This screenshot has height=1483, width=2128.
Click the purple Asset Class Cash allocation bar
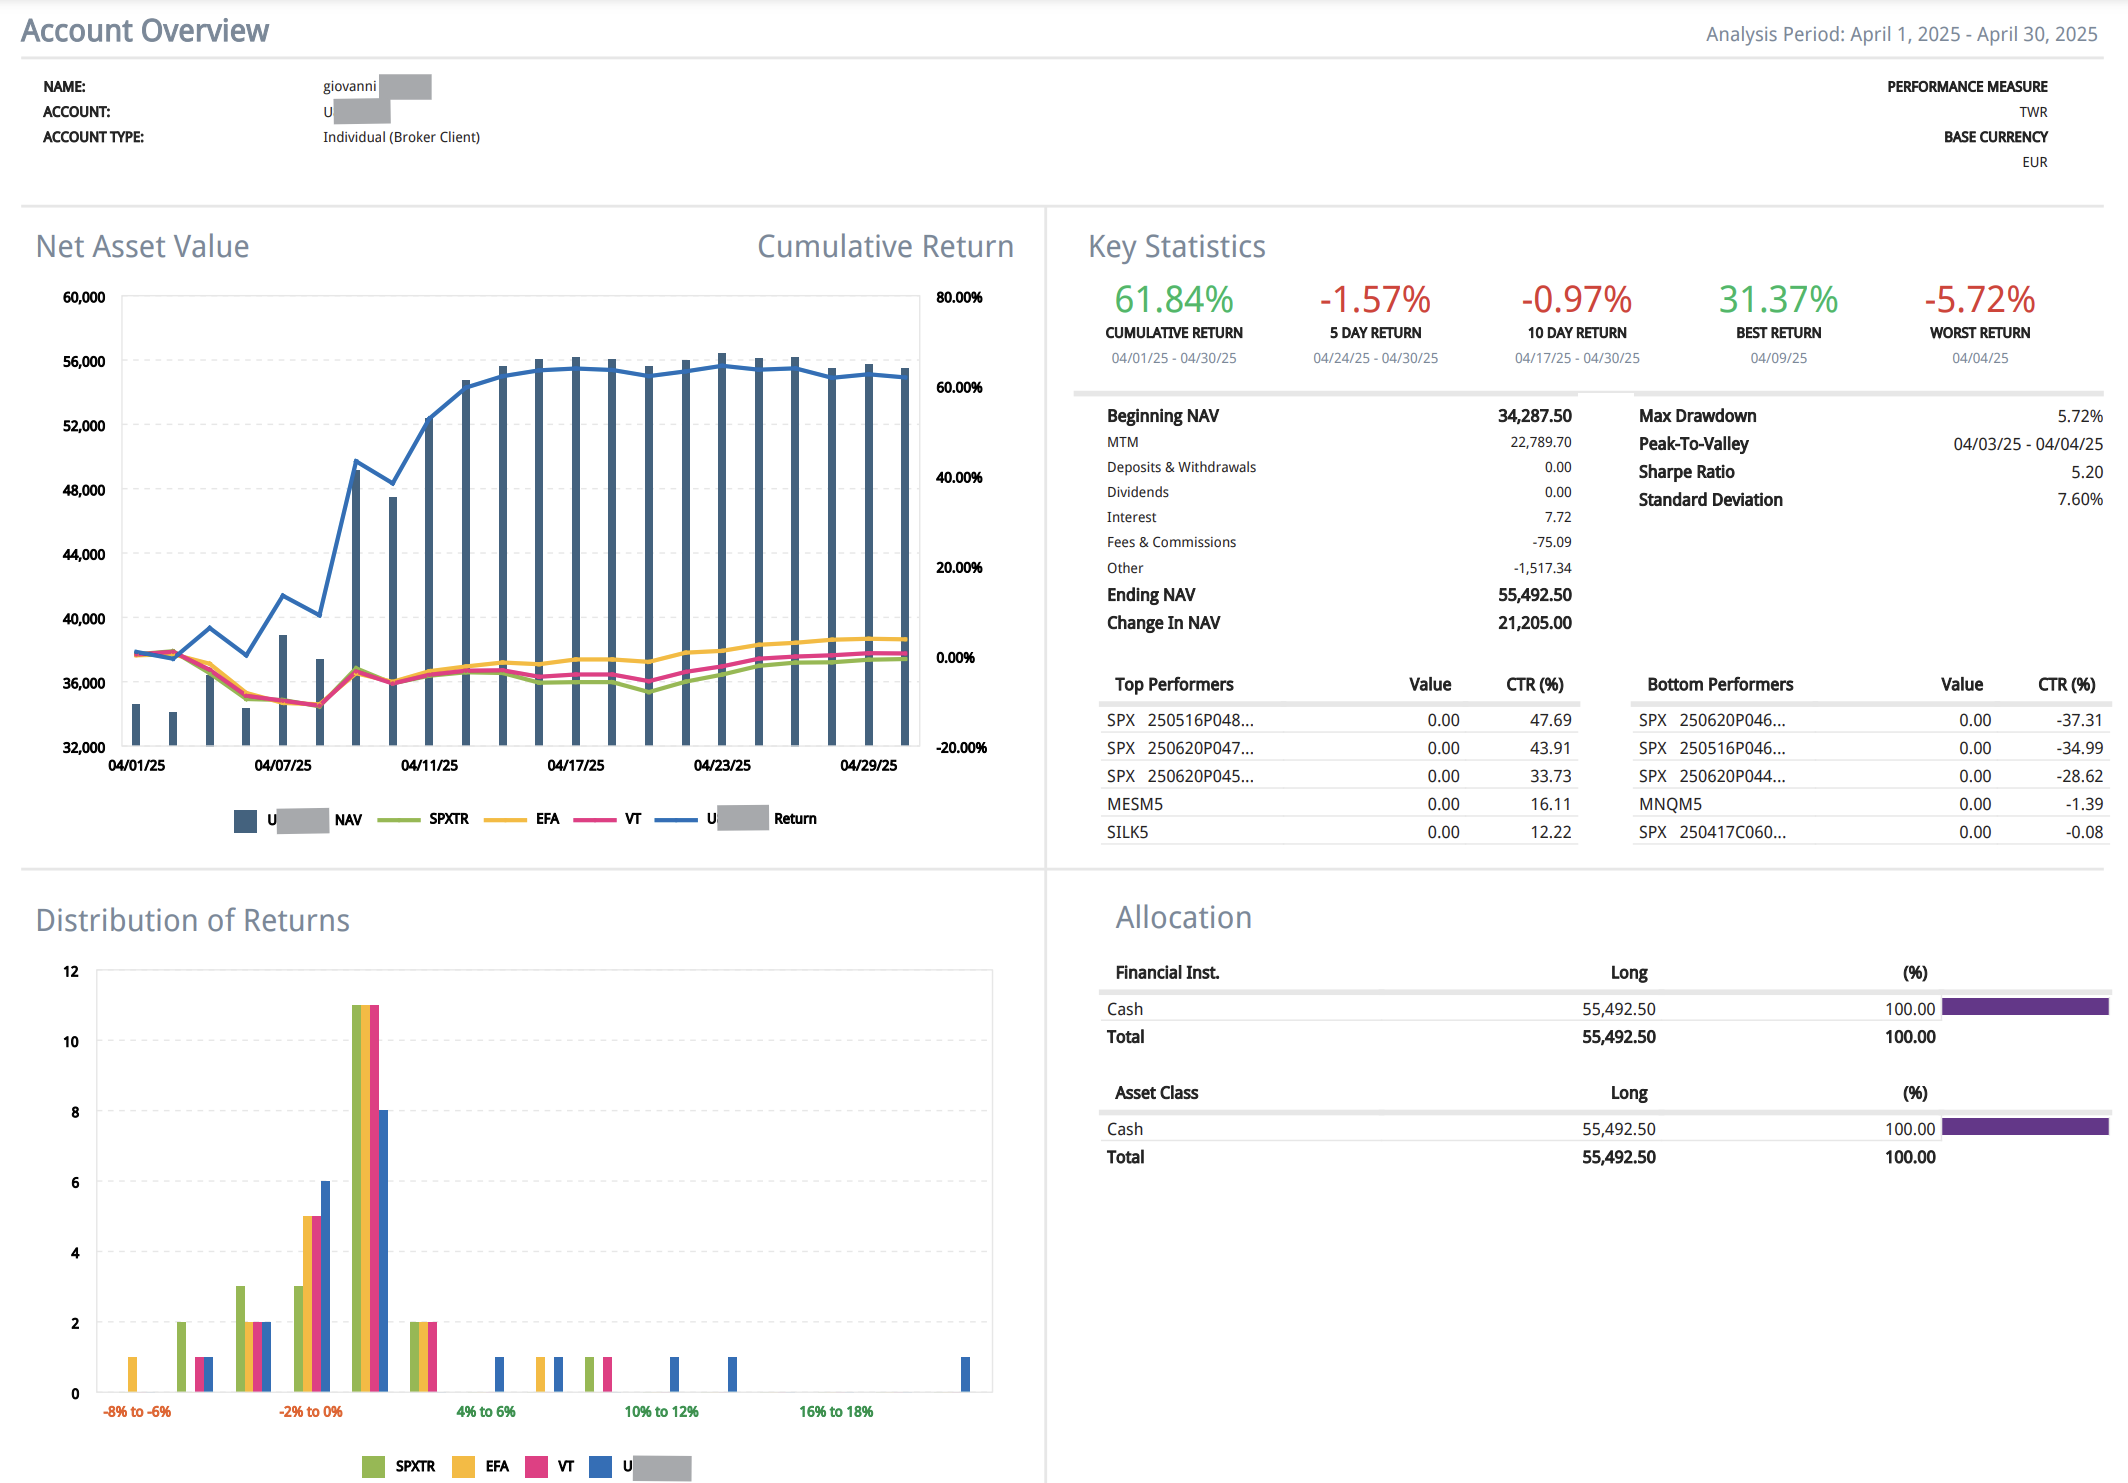(2024, 1127)
